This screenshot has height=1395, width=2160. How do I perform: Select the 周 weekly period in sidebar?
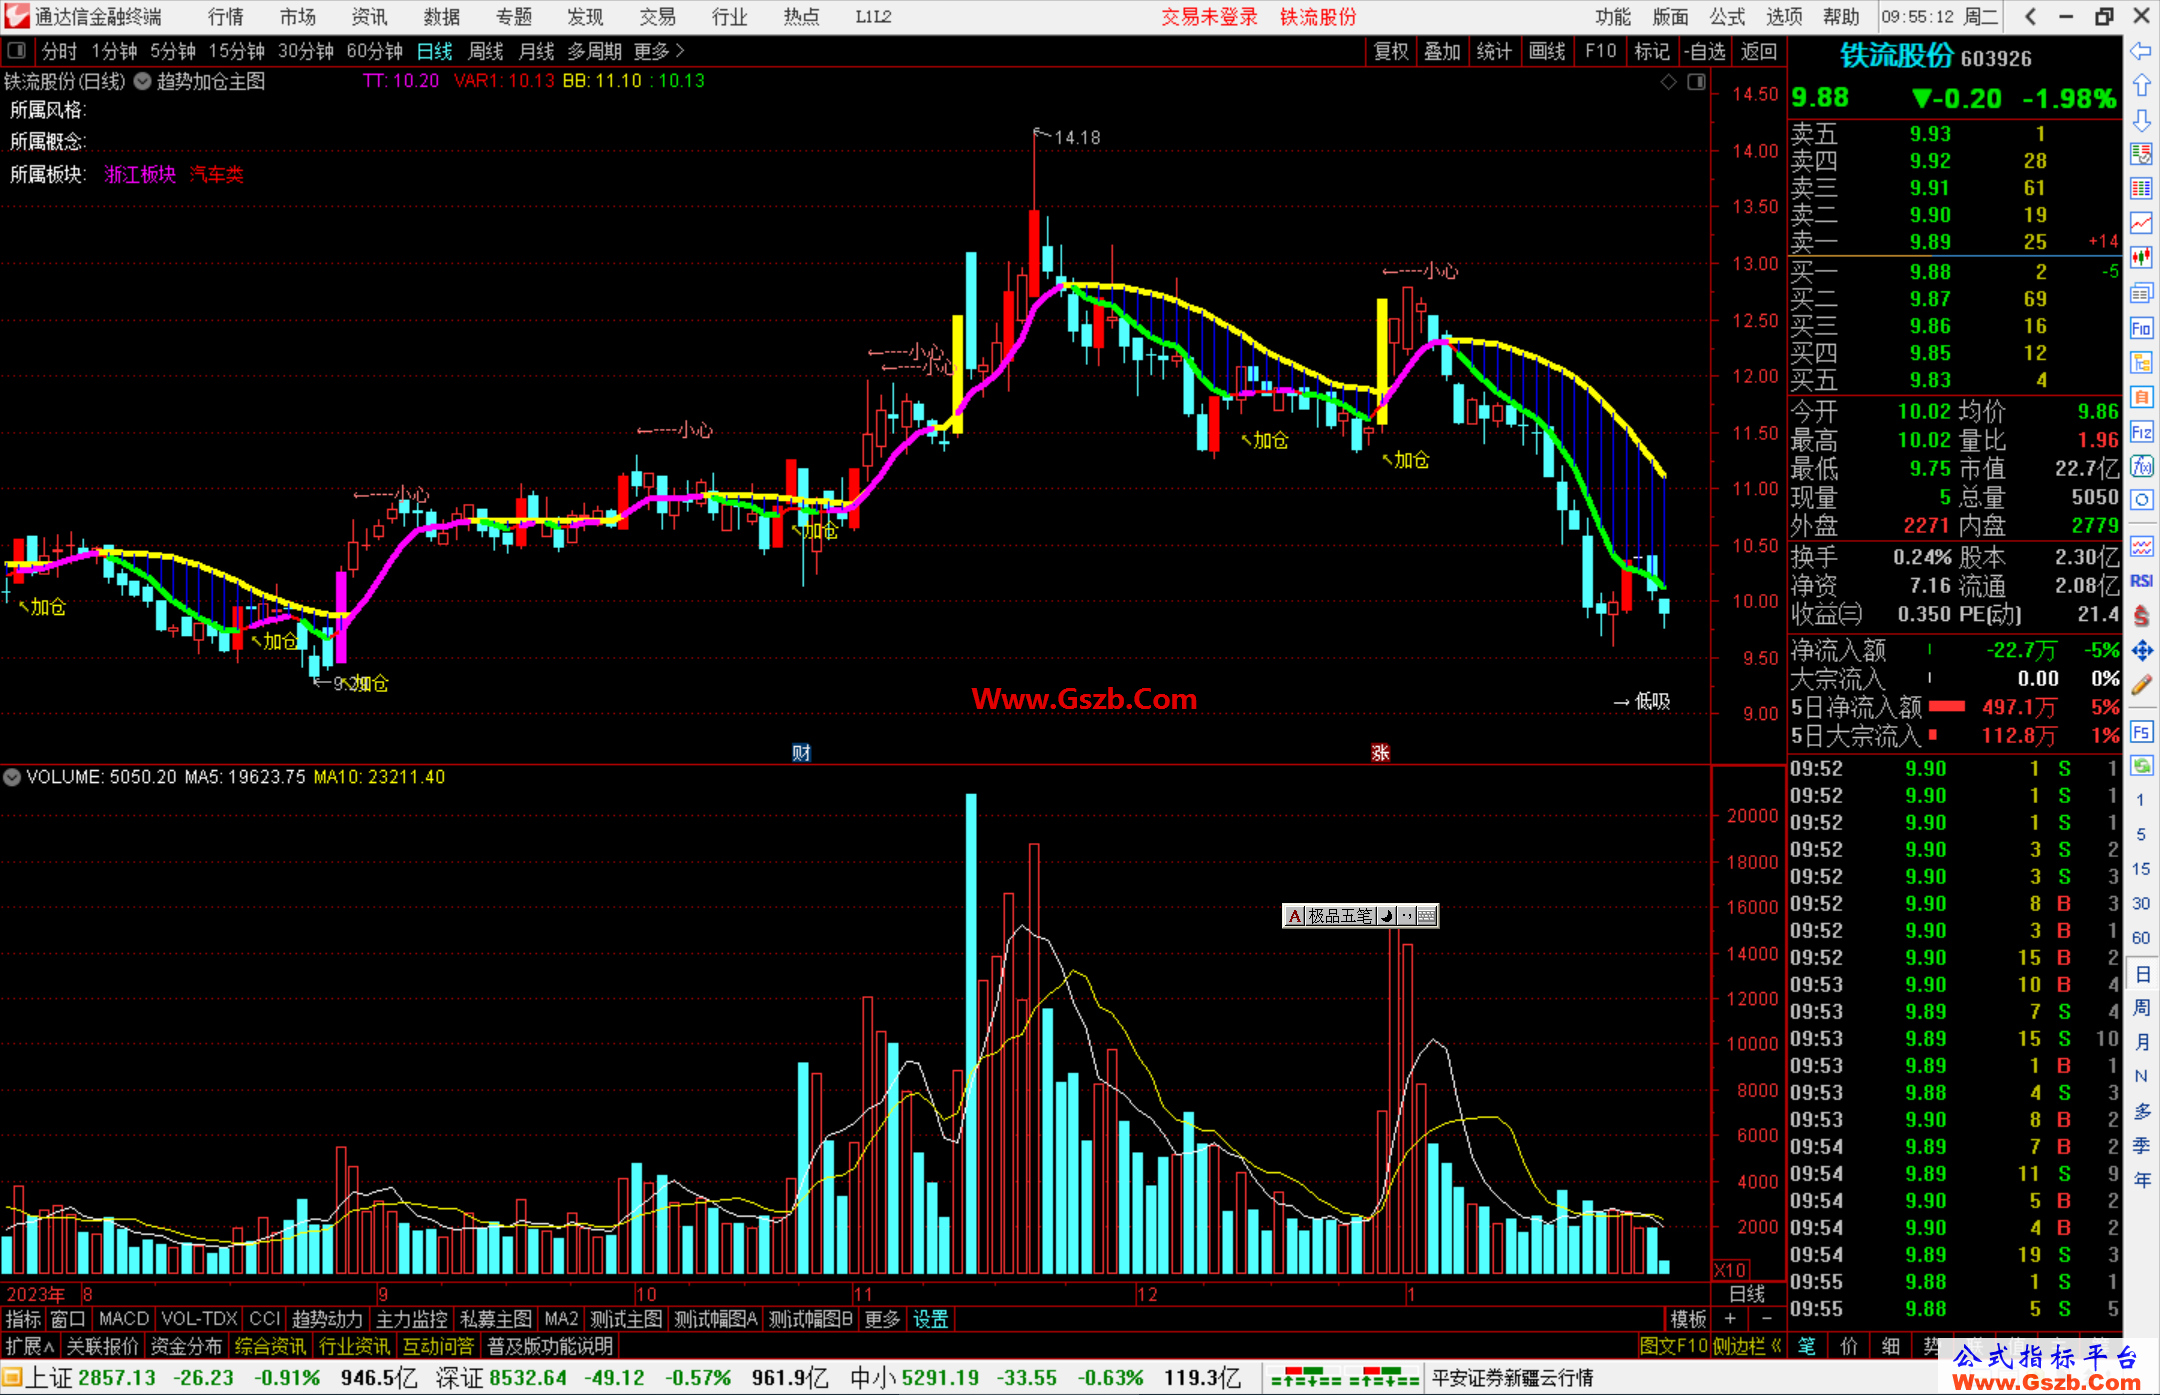pyautogui.click(x=2141, y=1008)
